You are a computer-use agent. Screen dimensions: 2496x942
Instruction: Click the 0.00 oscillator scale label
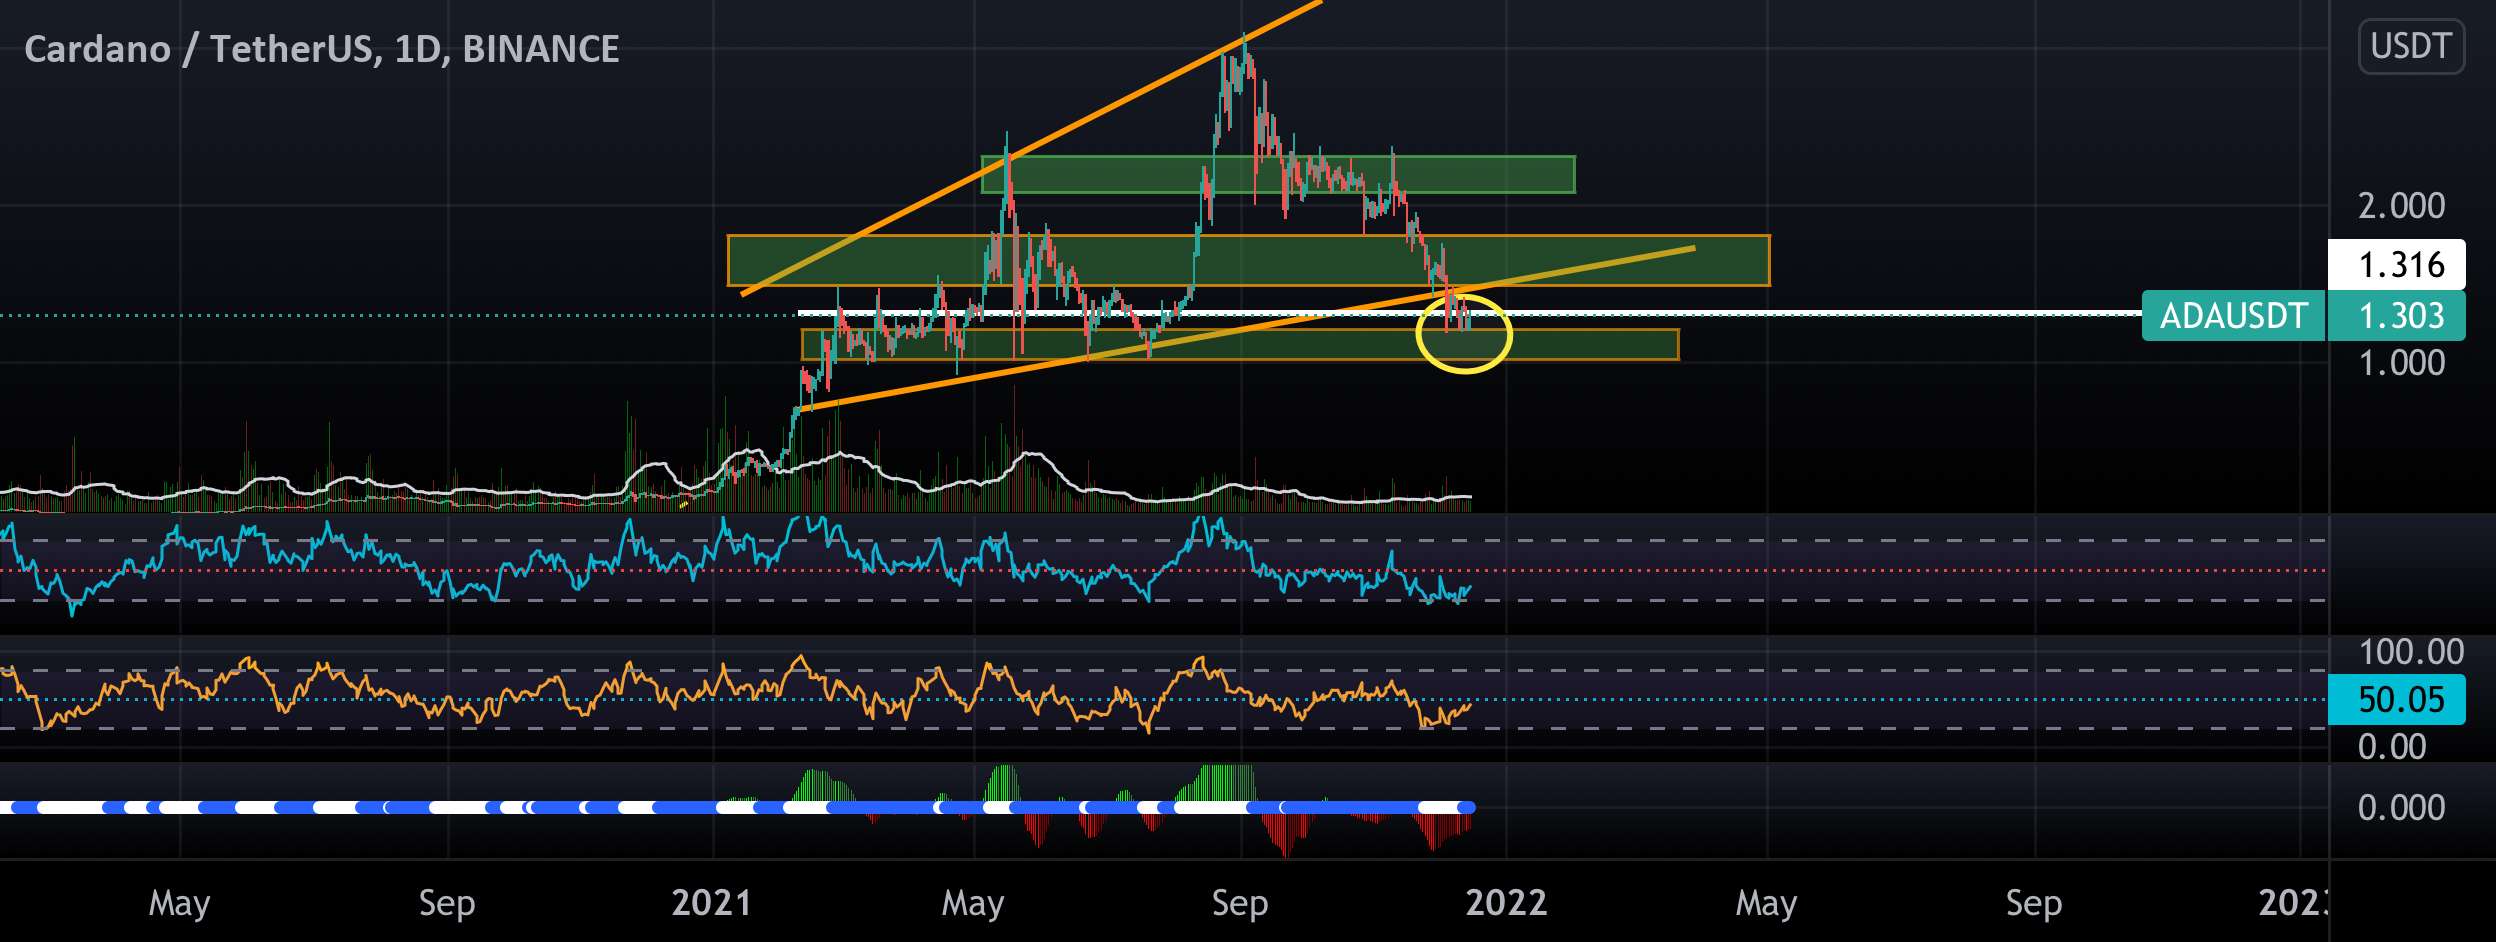(2391, 746)
